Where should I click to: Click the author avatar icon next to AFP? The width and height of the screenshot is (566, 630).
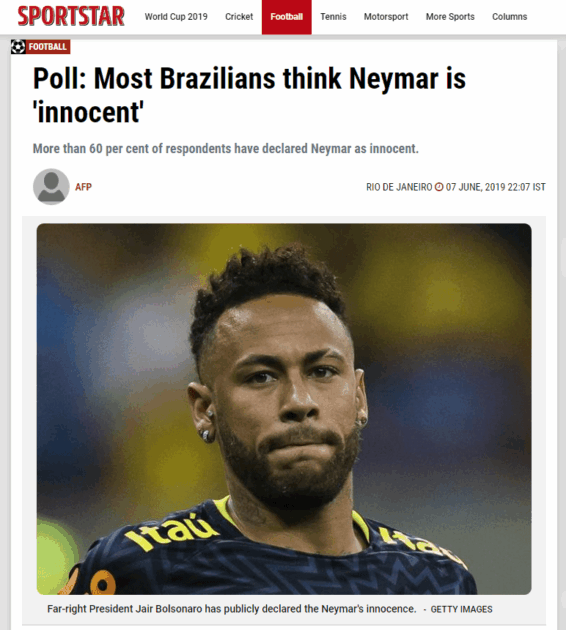[x=51, y=187]
